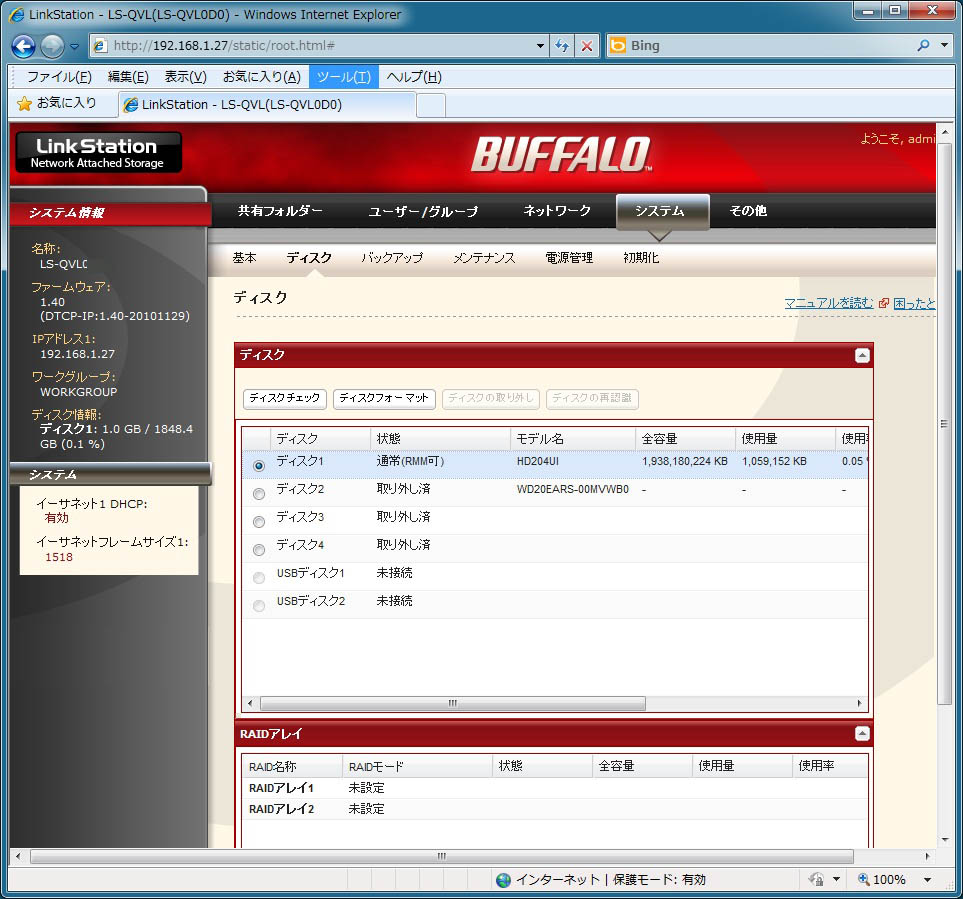Click the security status icon in status bar
This screenshot has width=963, height=899.
(x=816, y=880)
